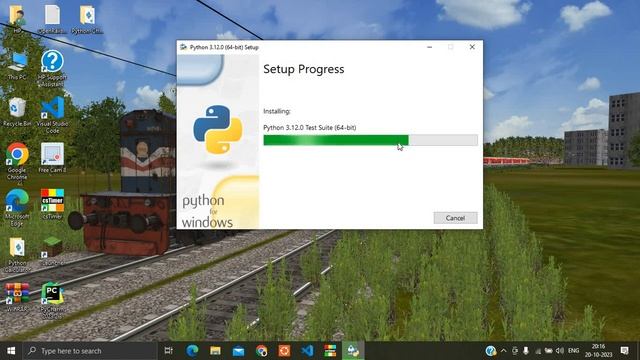Screen dimensions: 640x360
Task: Launch PyCharm from desktop
Action: click(52, 300)
